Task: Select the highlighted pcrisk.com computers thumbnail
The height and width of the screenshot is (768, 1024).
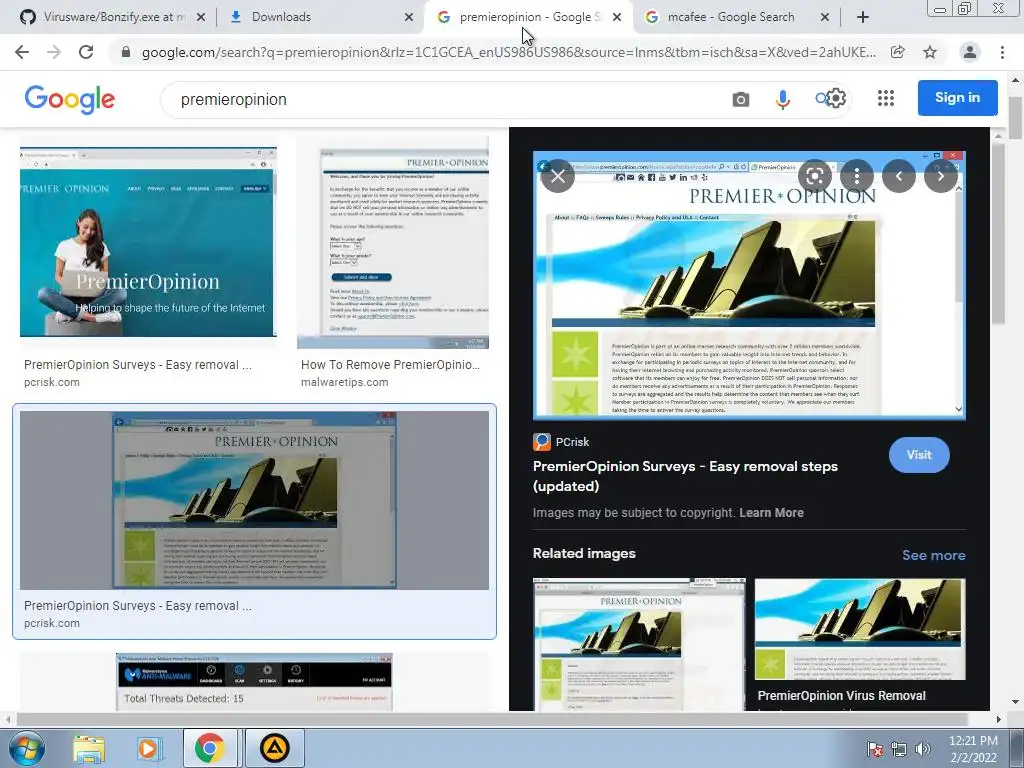Action: pyautogui.click(x=254, y=500)
